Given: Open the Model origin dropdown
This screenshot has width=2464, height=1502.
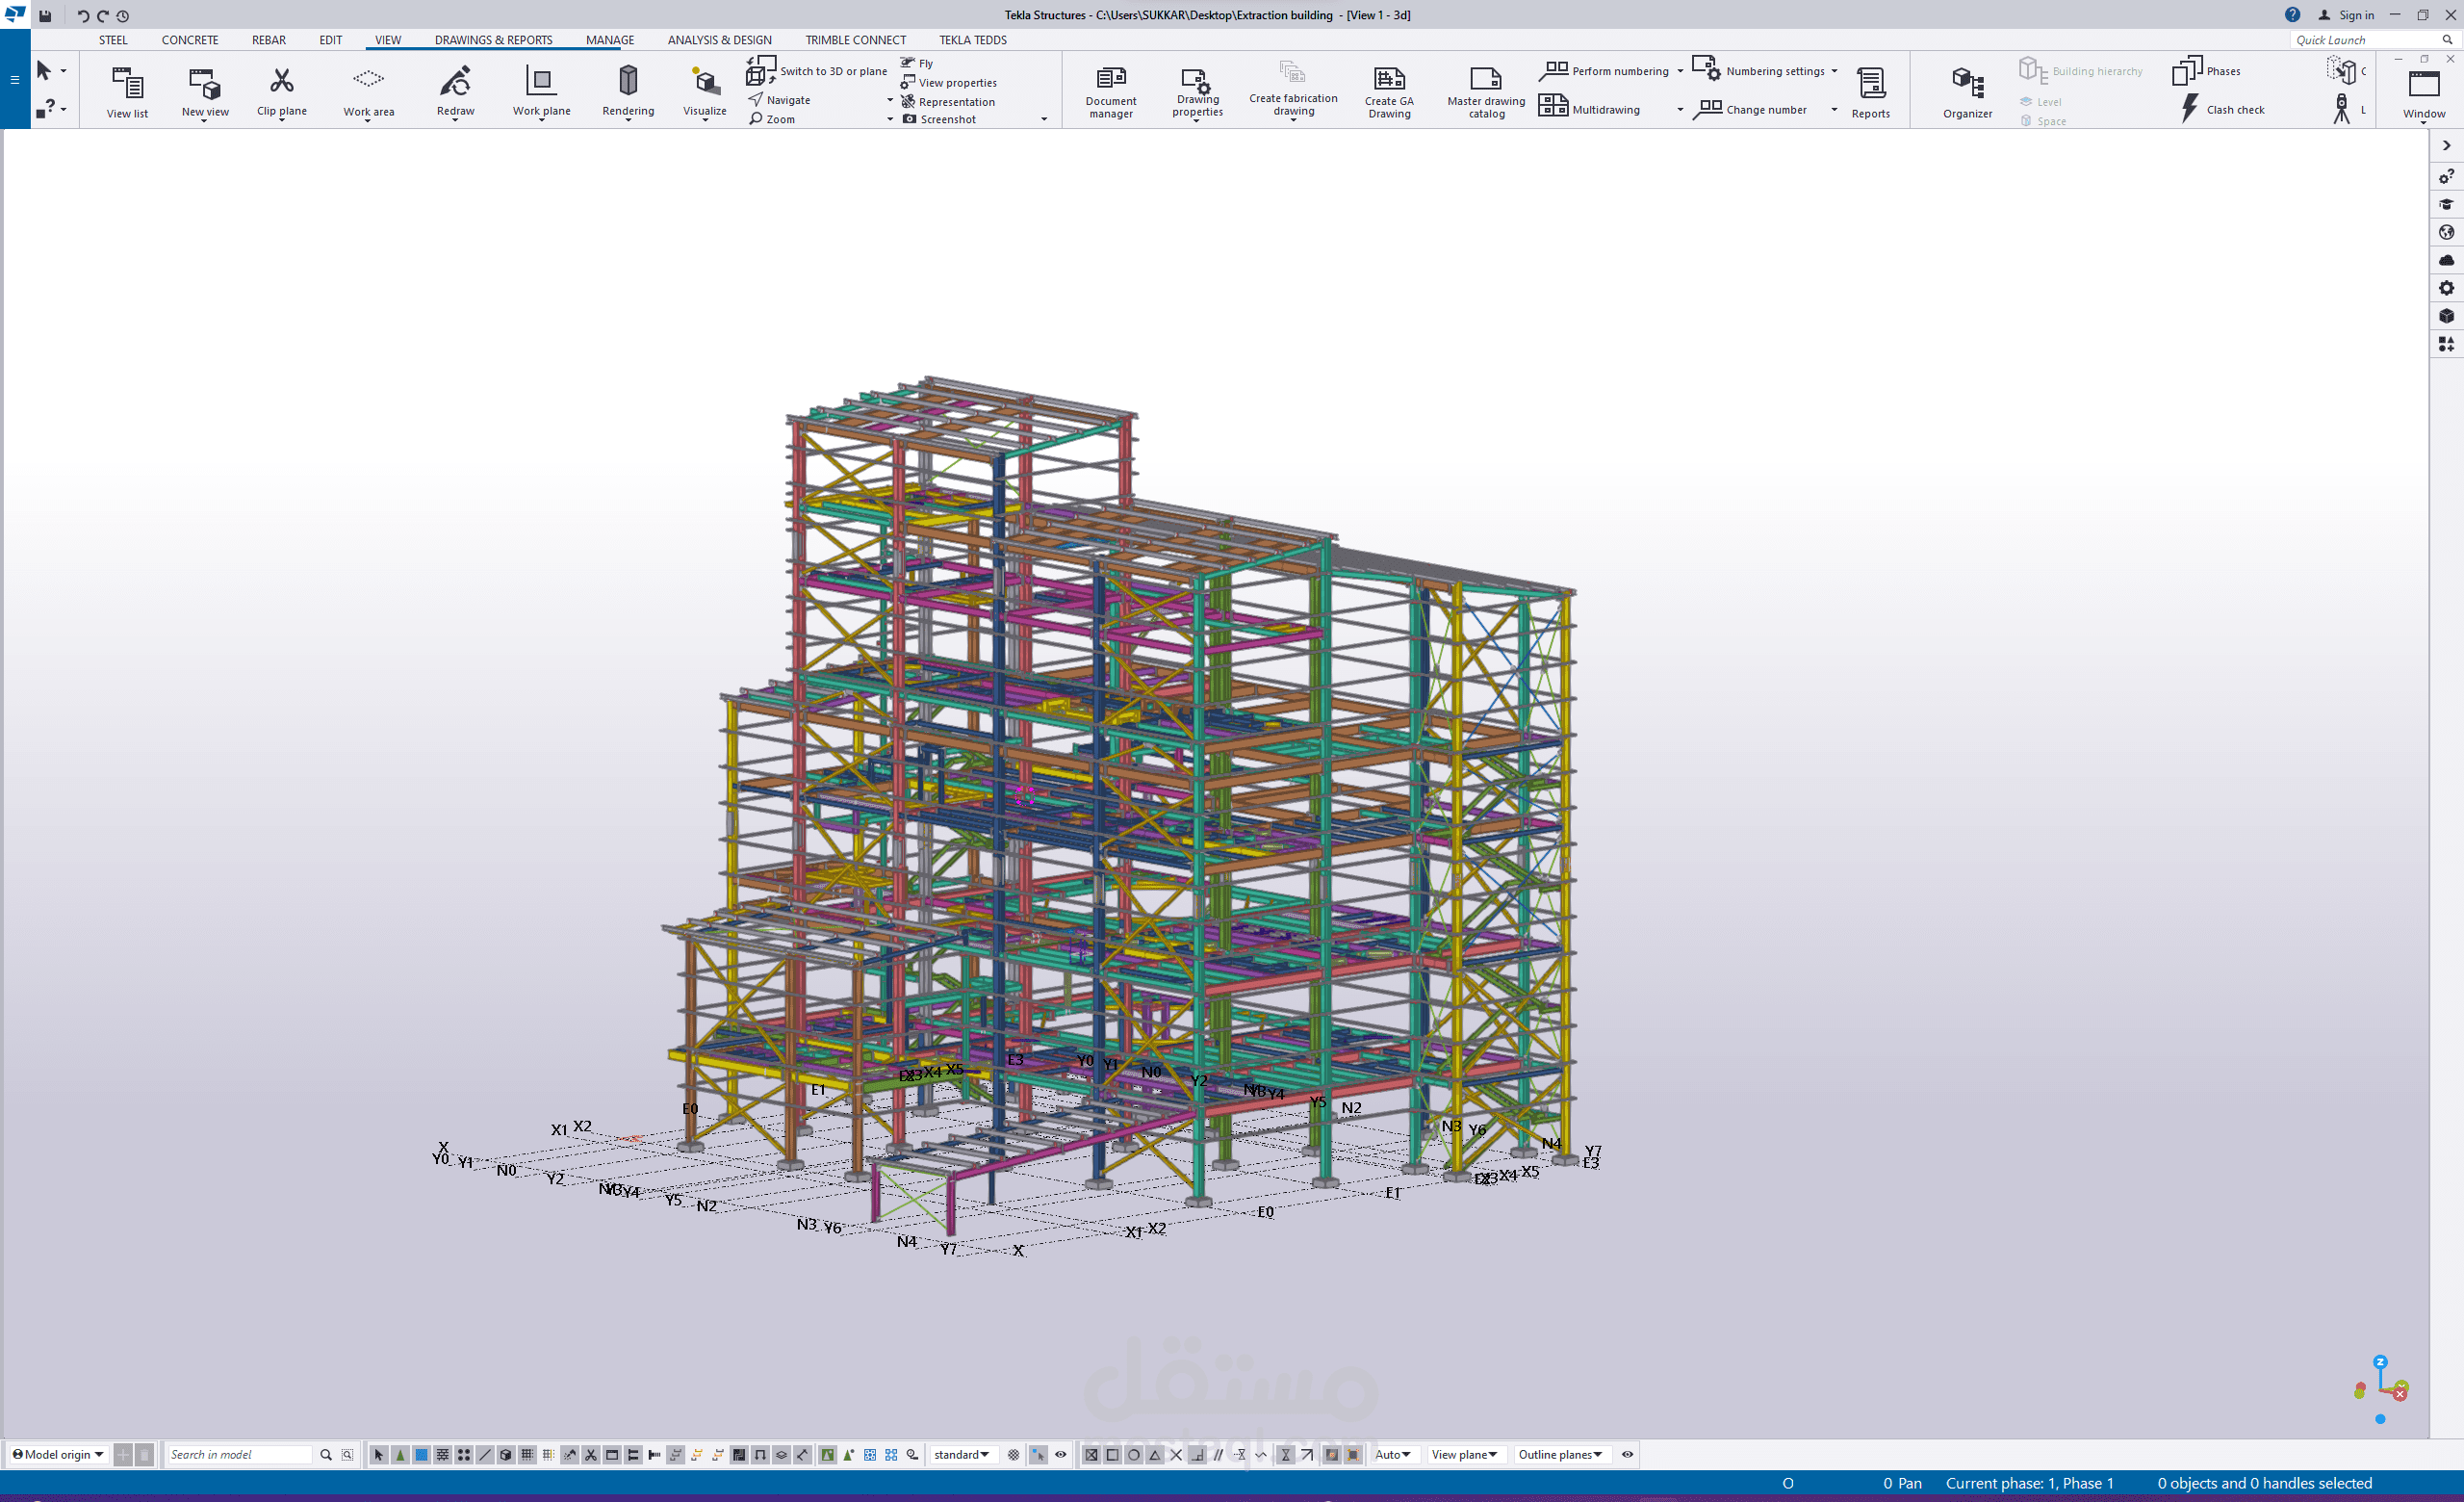Looking at the screenshot, I should [58, 1455].
